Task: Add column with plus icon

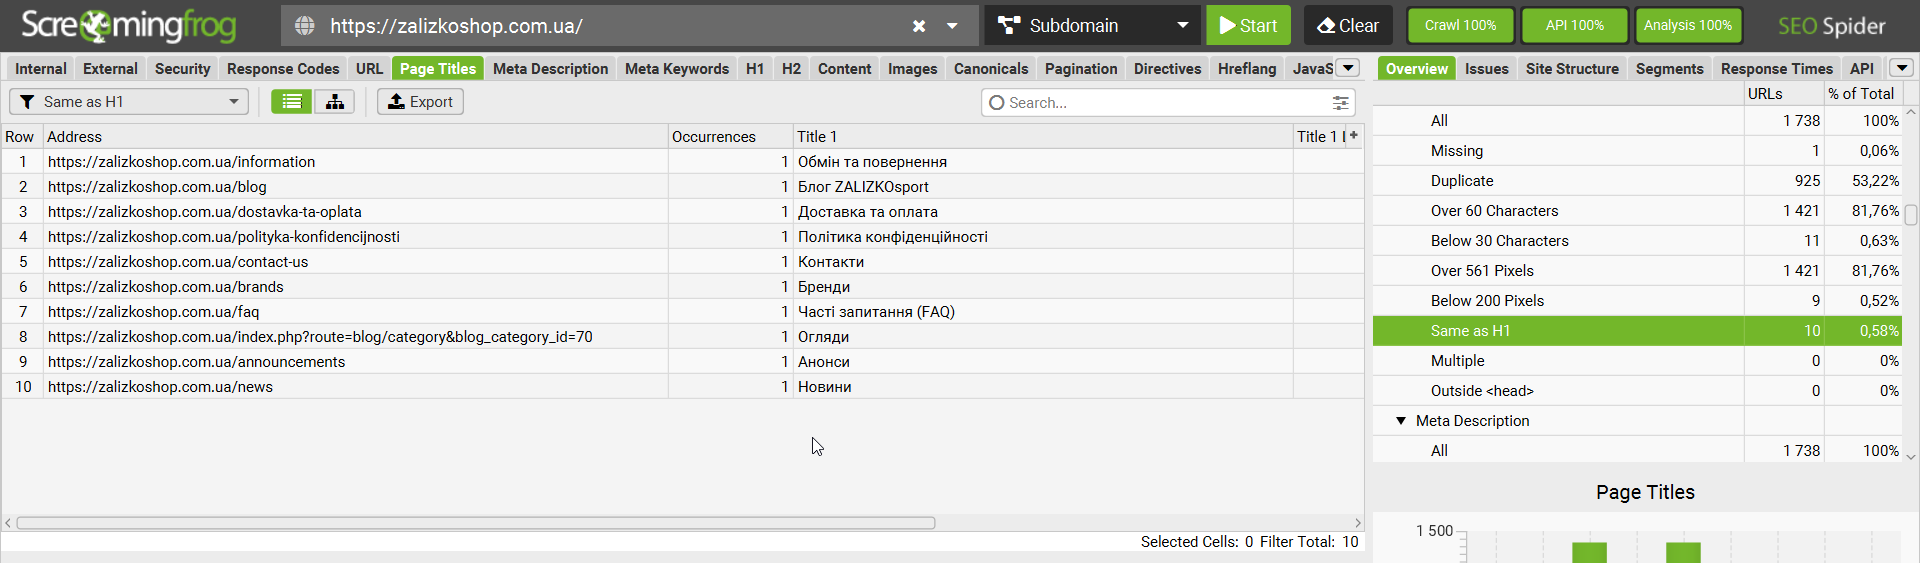Action: point(1353,135)
